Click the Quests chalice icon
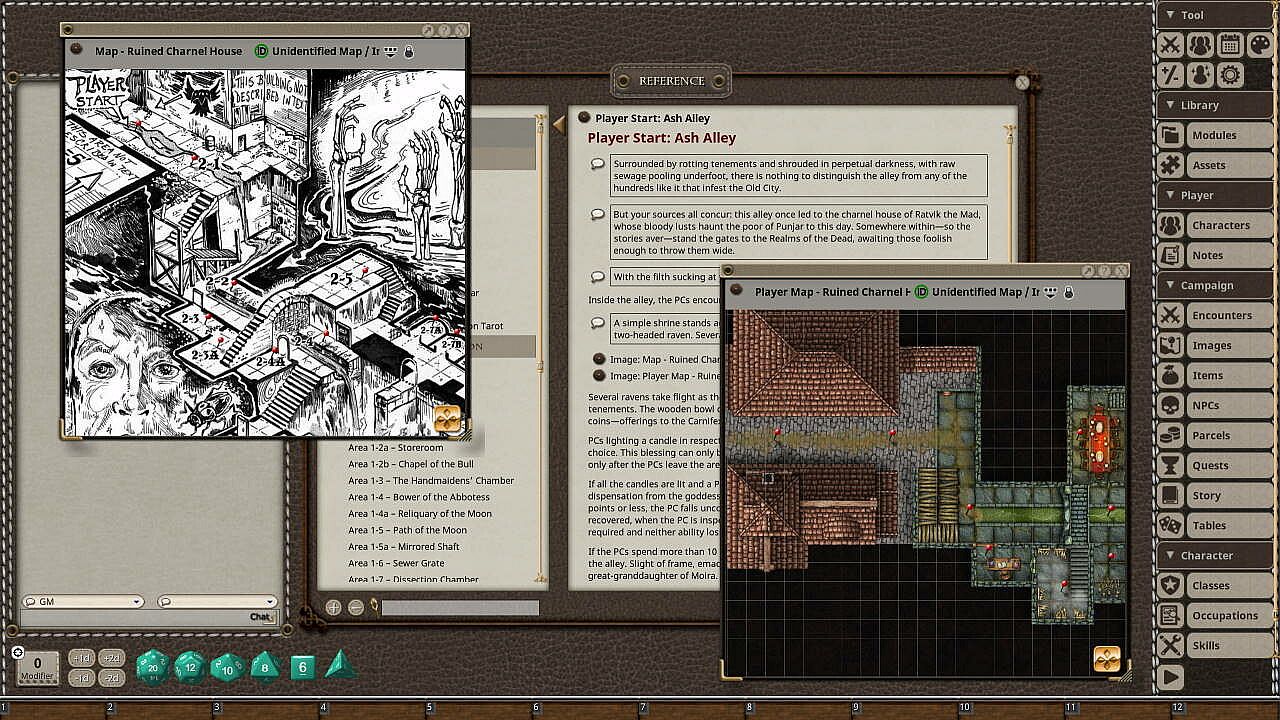The height and width of the screenshot is (720, 1280). point(1171,465)
